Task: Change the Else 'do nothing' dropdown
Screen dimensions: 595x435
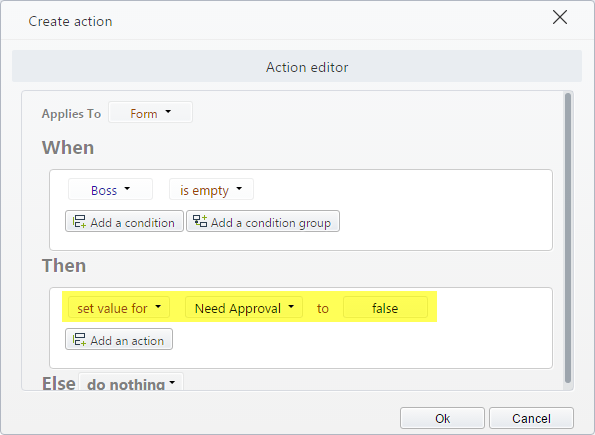Action: (x=131, y=383)
